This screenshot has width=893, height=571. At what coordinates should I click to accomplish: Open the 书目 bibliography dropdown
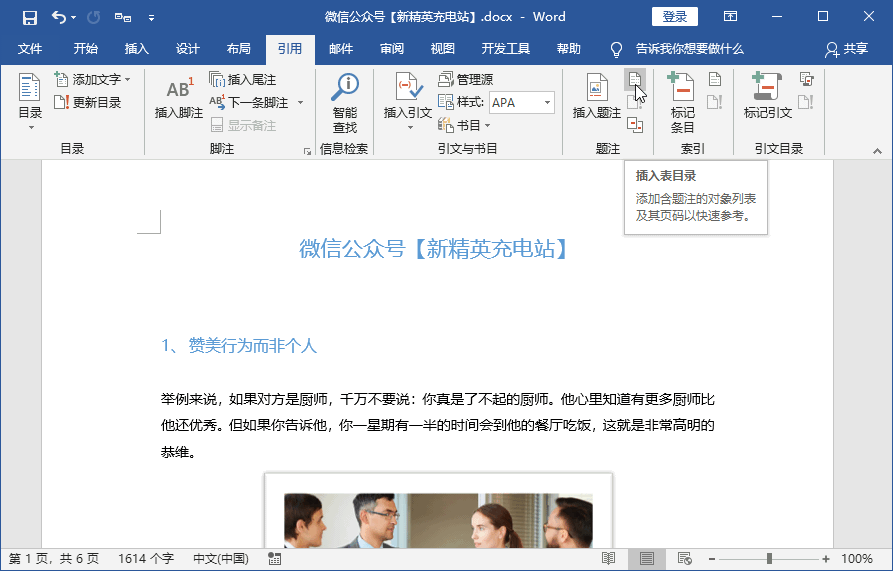coord(464,125)
